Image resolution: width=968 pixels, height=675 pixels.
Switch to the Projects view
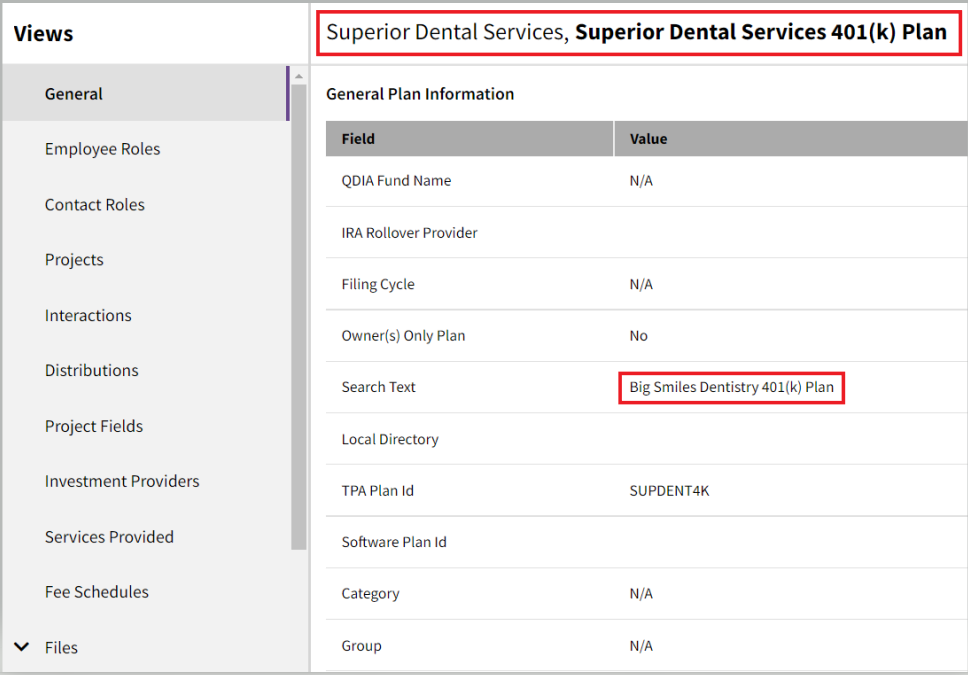[x=74, y=260]
